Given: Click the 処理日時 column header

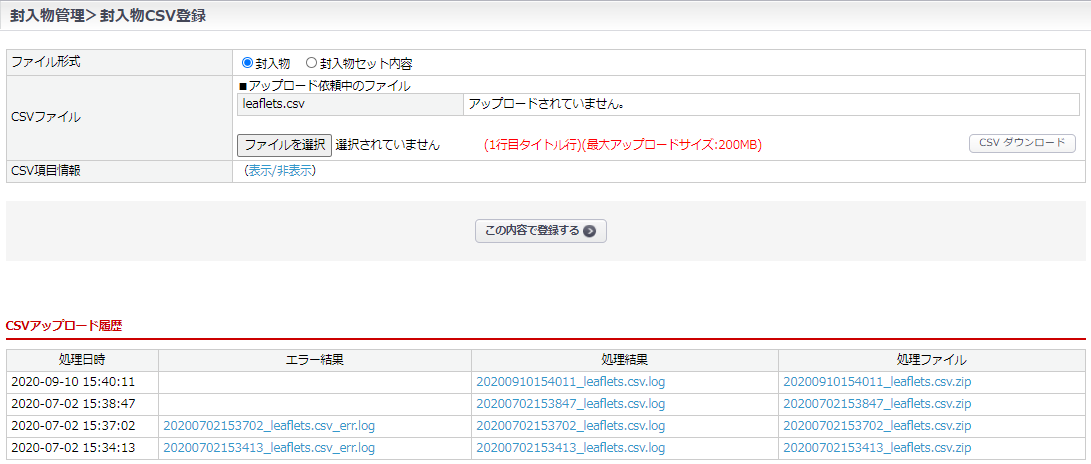Looking at the screenshot, I should (x=82, y=360).
